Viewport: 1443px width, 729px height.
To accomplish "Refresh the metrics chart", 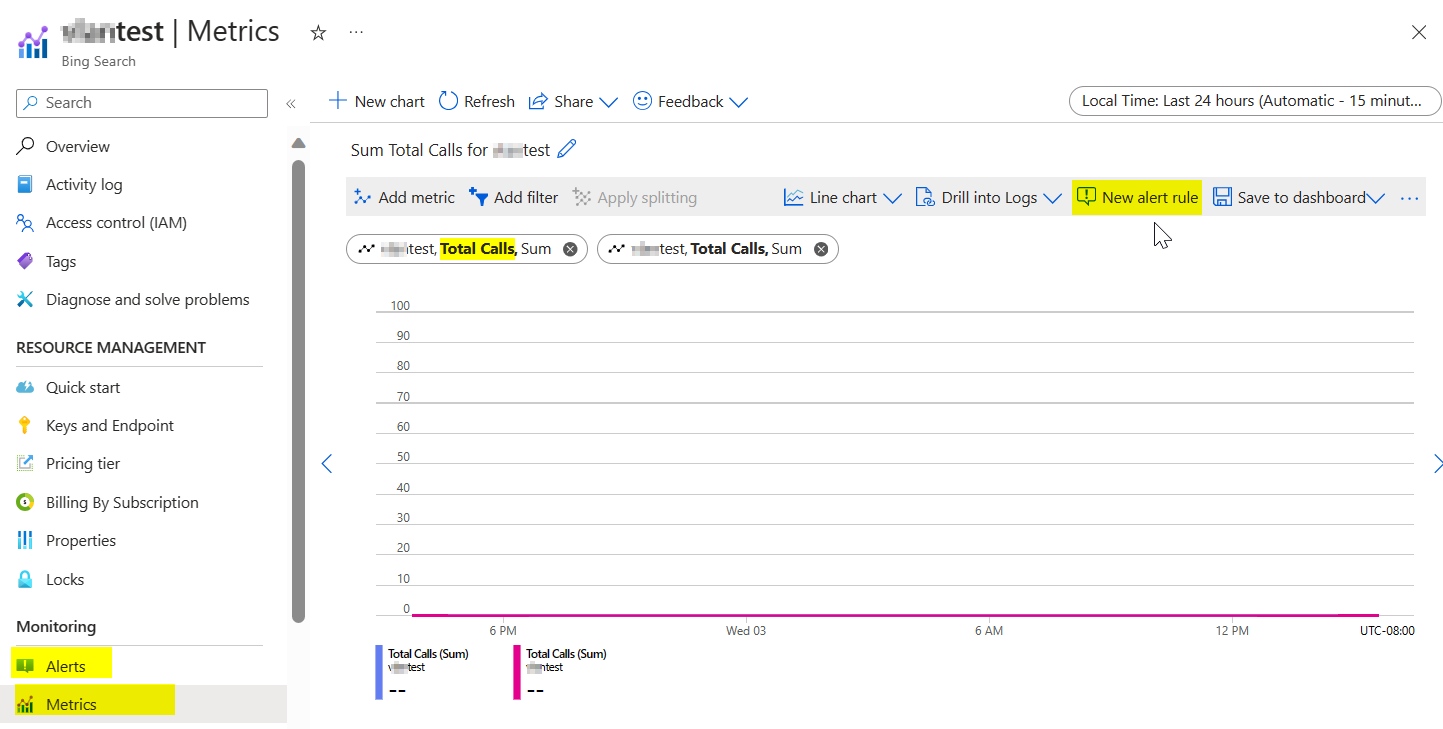I will [477, 101].
